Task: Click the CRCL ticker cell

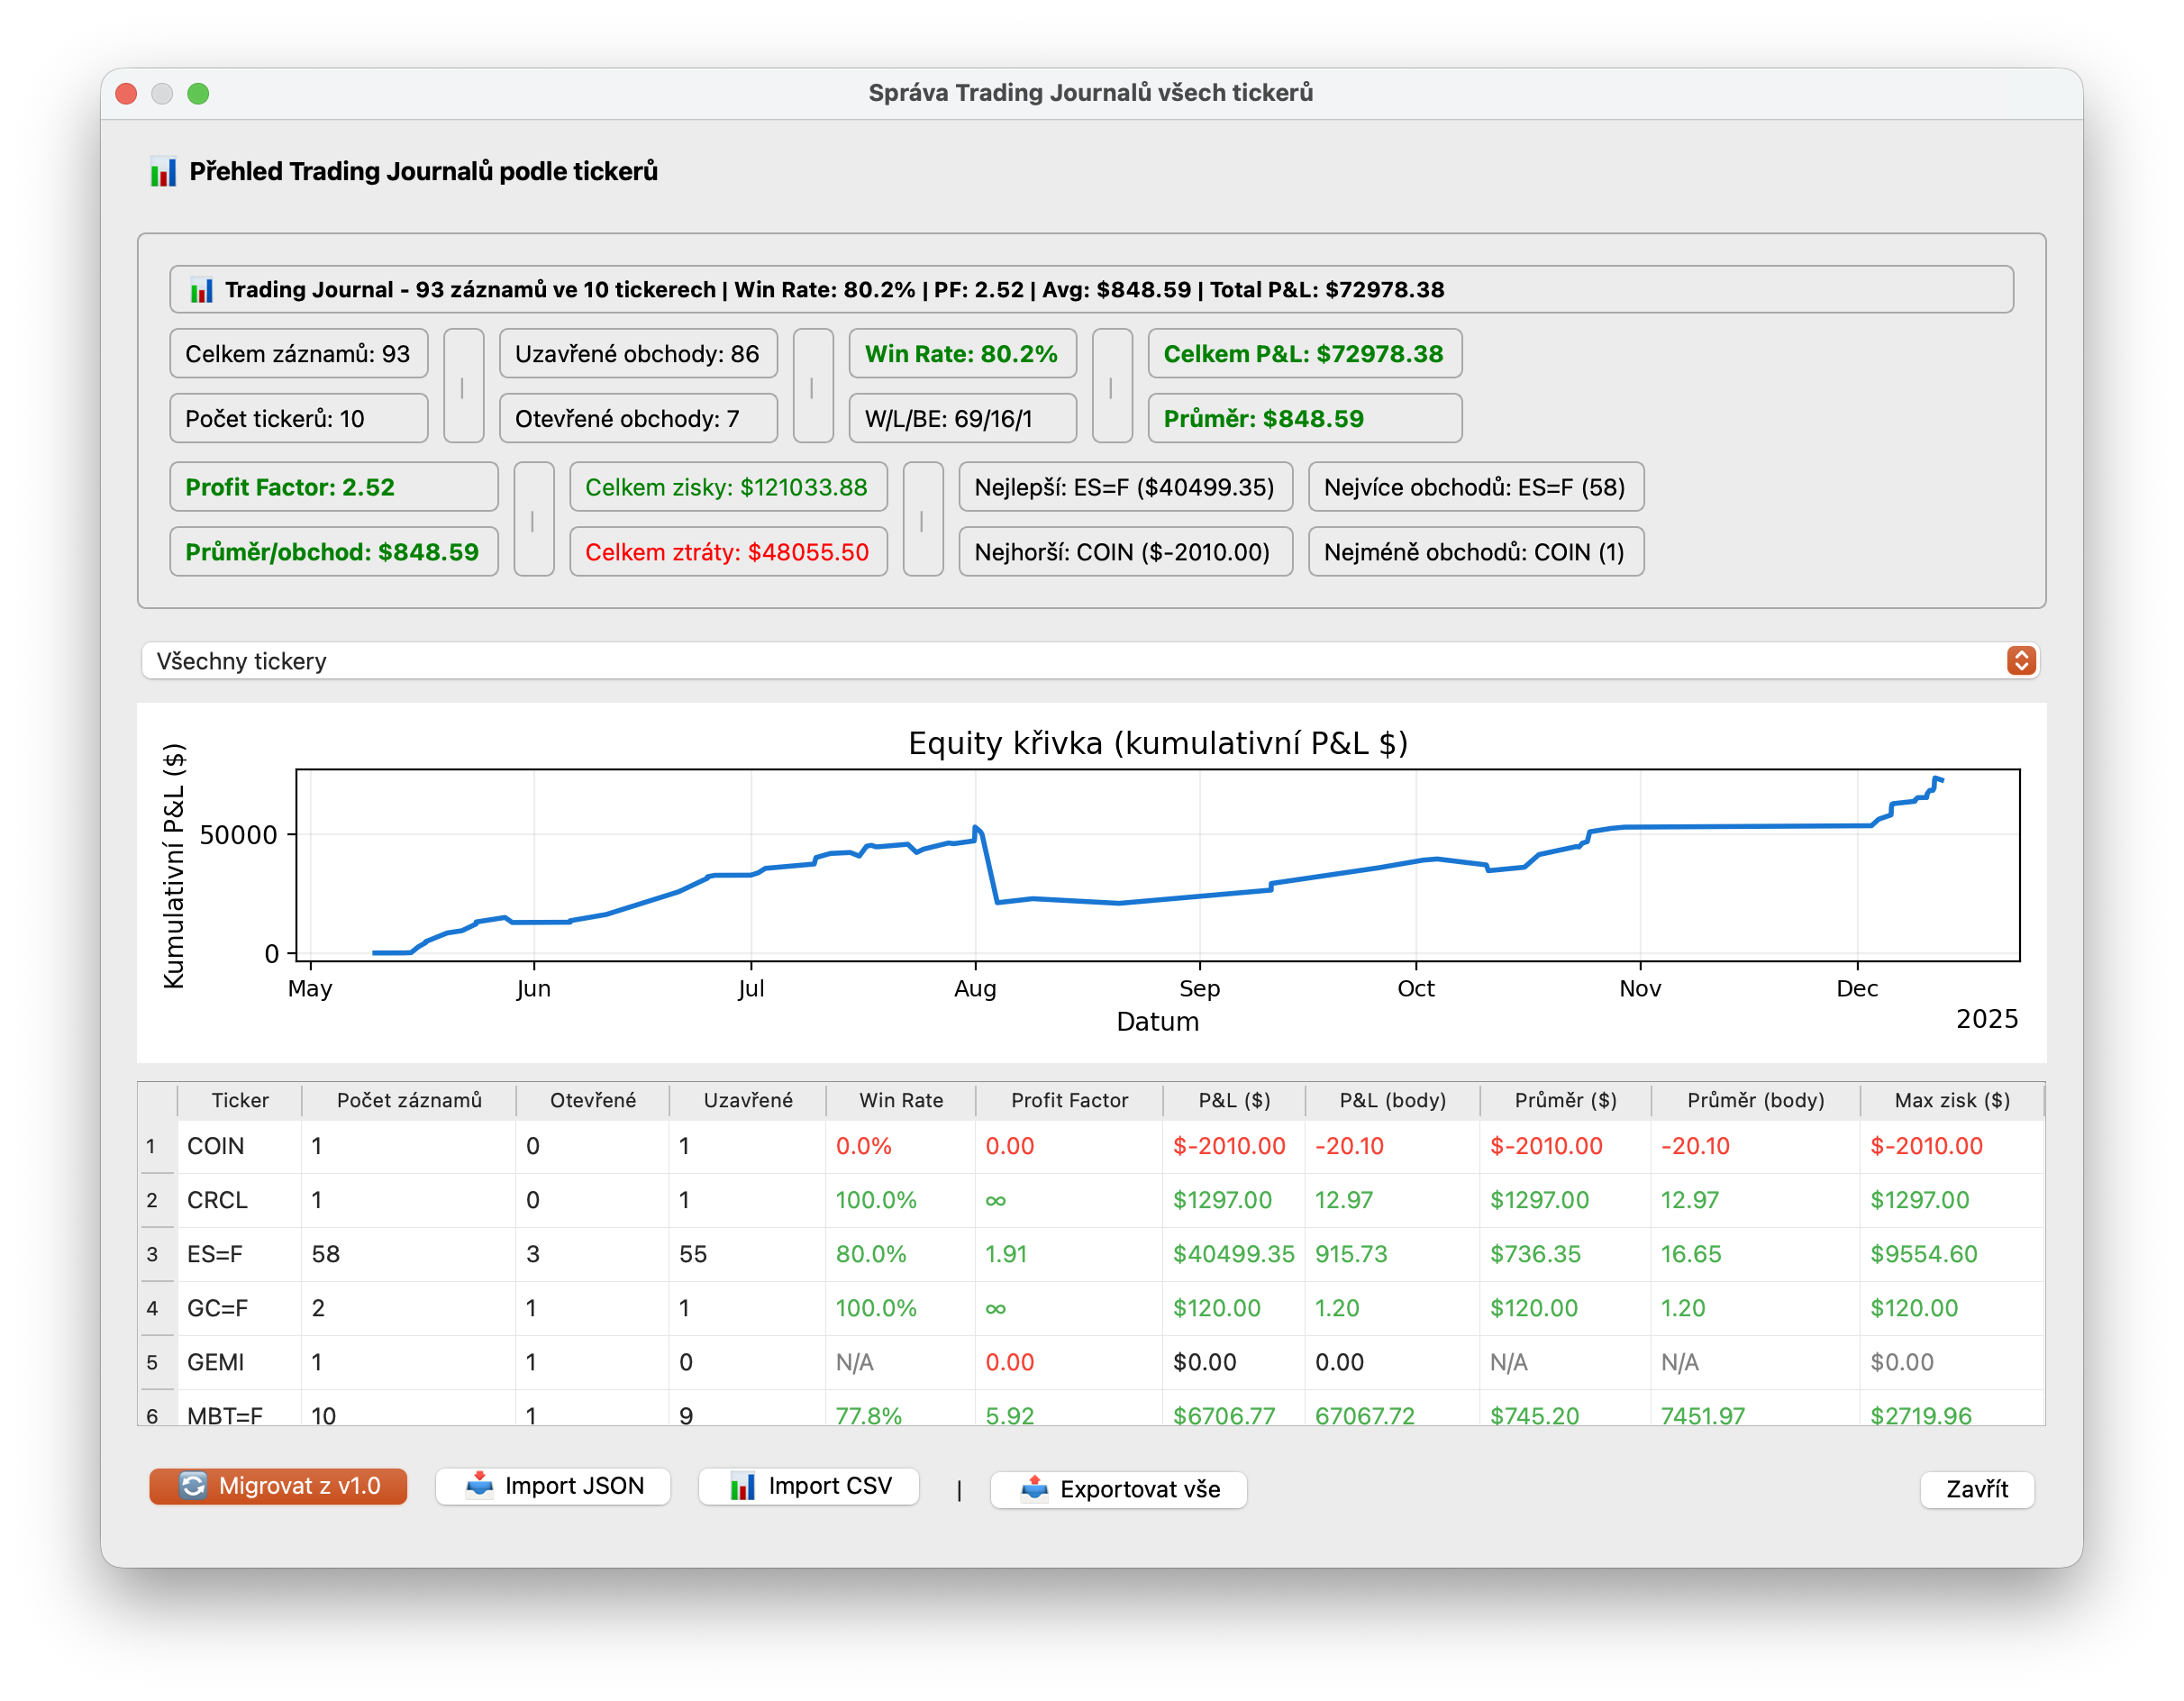Action: click(217, 1200)
